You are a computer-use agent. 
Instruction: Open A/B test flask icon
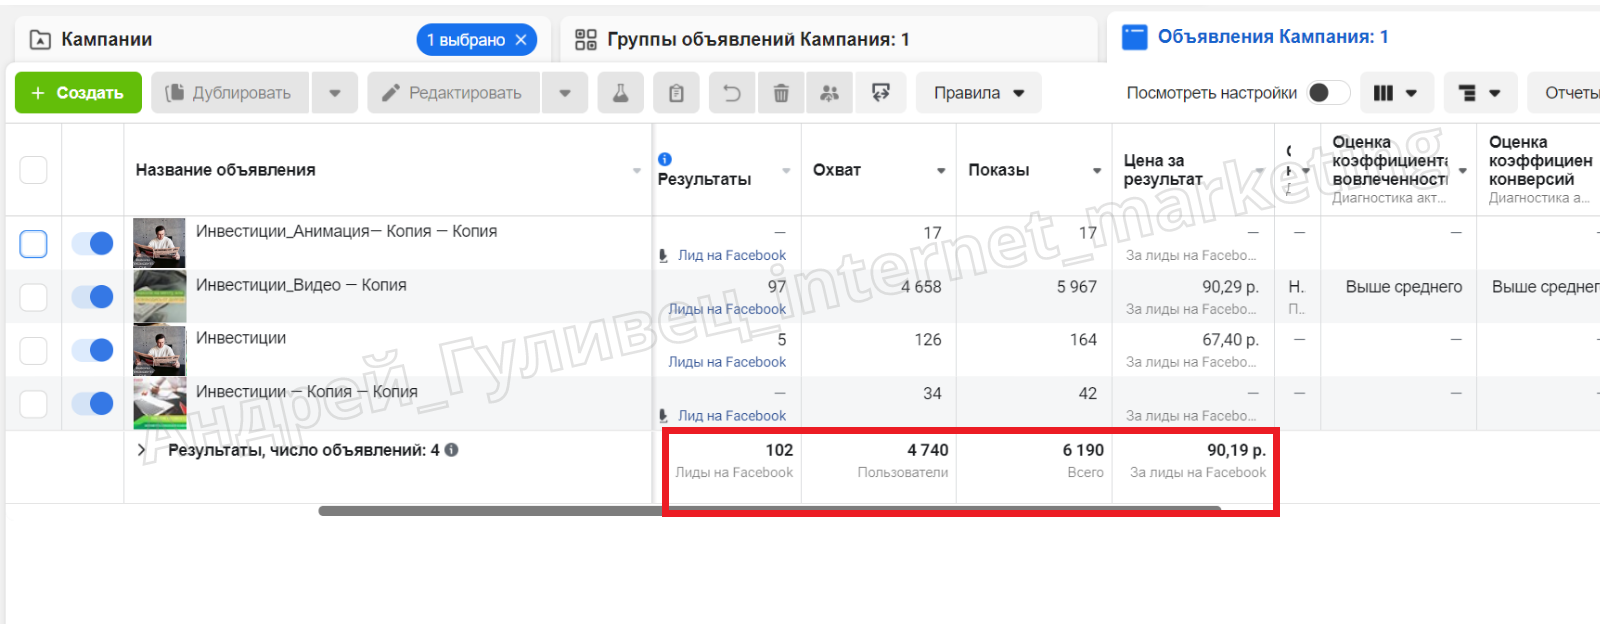coord(620,93)
